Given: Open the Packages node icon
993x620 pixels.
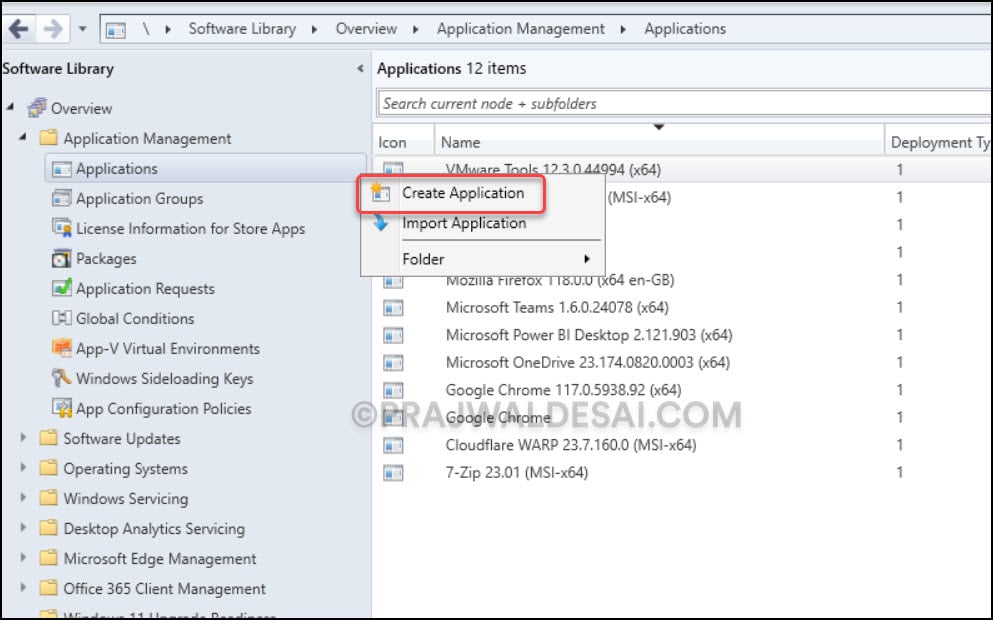Looking at the screenshot, I should (x=61, y=258).
